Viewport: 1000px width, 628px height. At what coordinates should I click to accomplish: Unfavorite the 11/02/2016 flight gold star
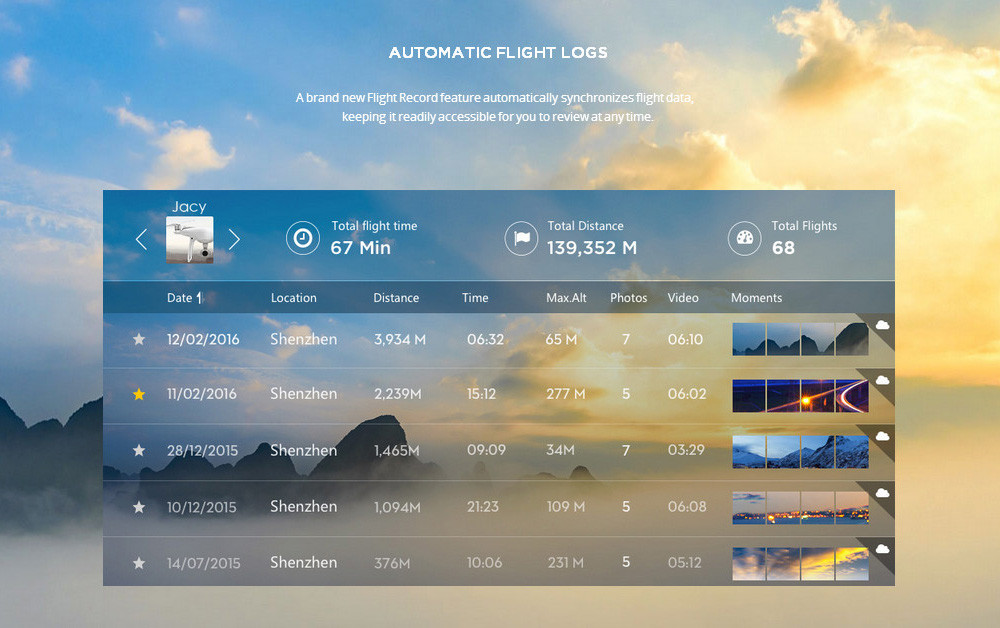pos(139,394)
